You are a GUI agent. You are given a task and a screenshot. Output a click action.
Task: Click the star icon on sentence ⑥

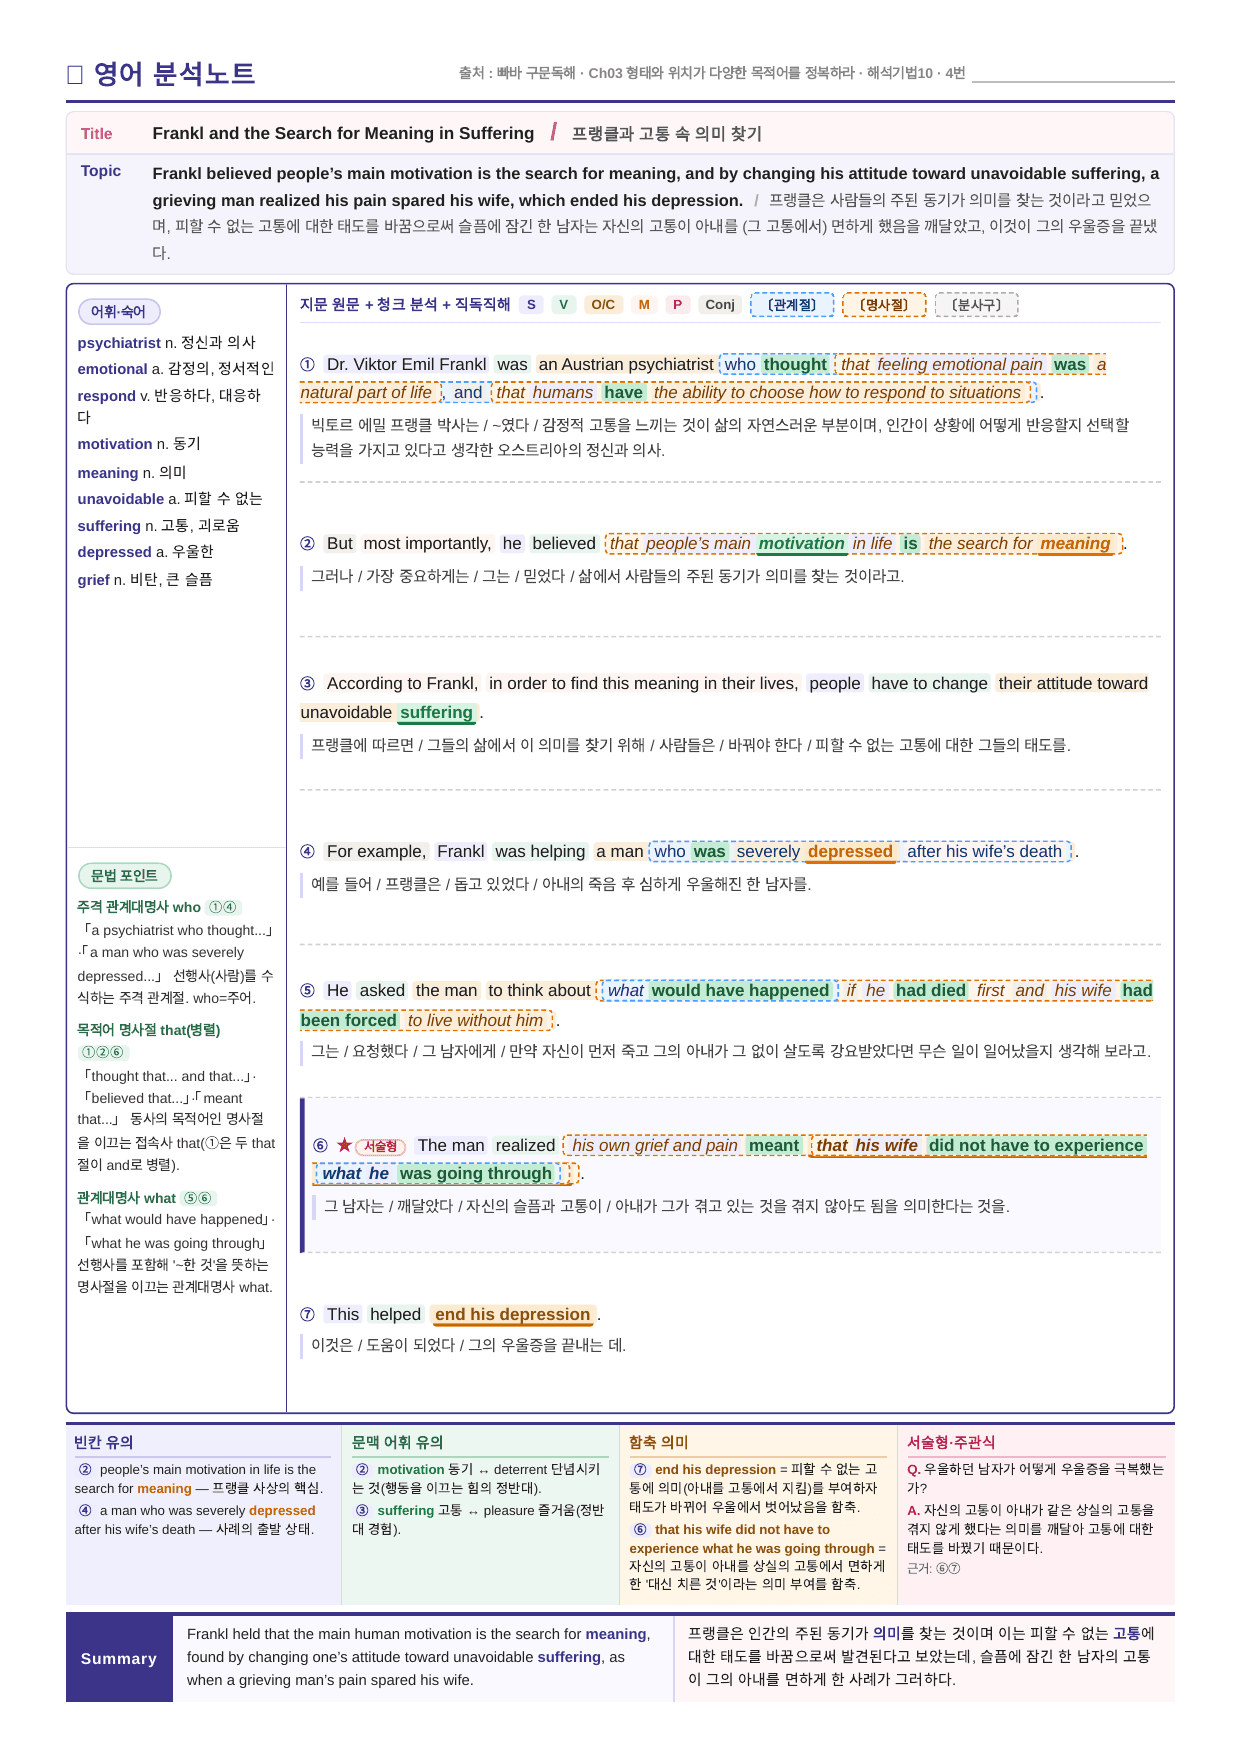tap(344, 1146)
